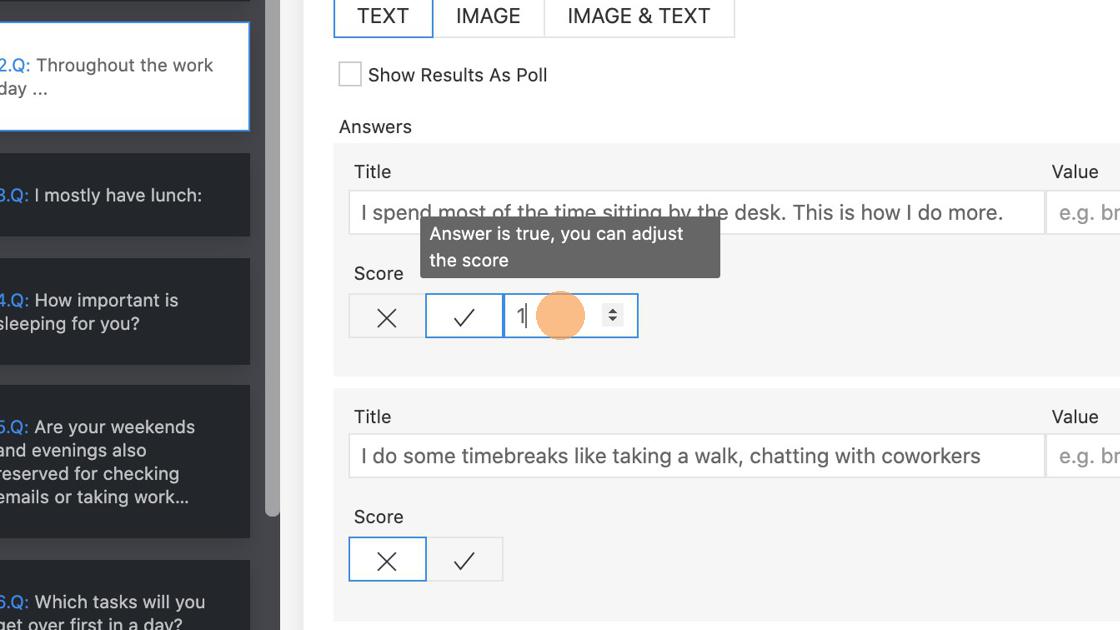
Task: Select question 2 'Throughout the work day'
Action: [120, 77]
